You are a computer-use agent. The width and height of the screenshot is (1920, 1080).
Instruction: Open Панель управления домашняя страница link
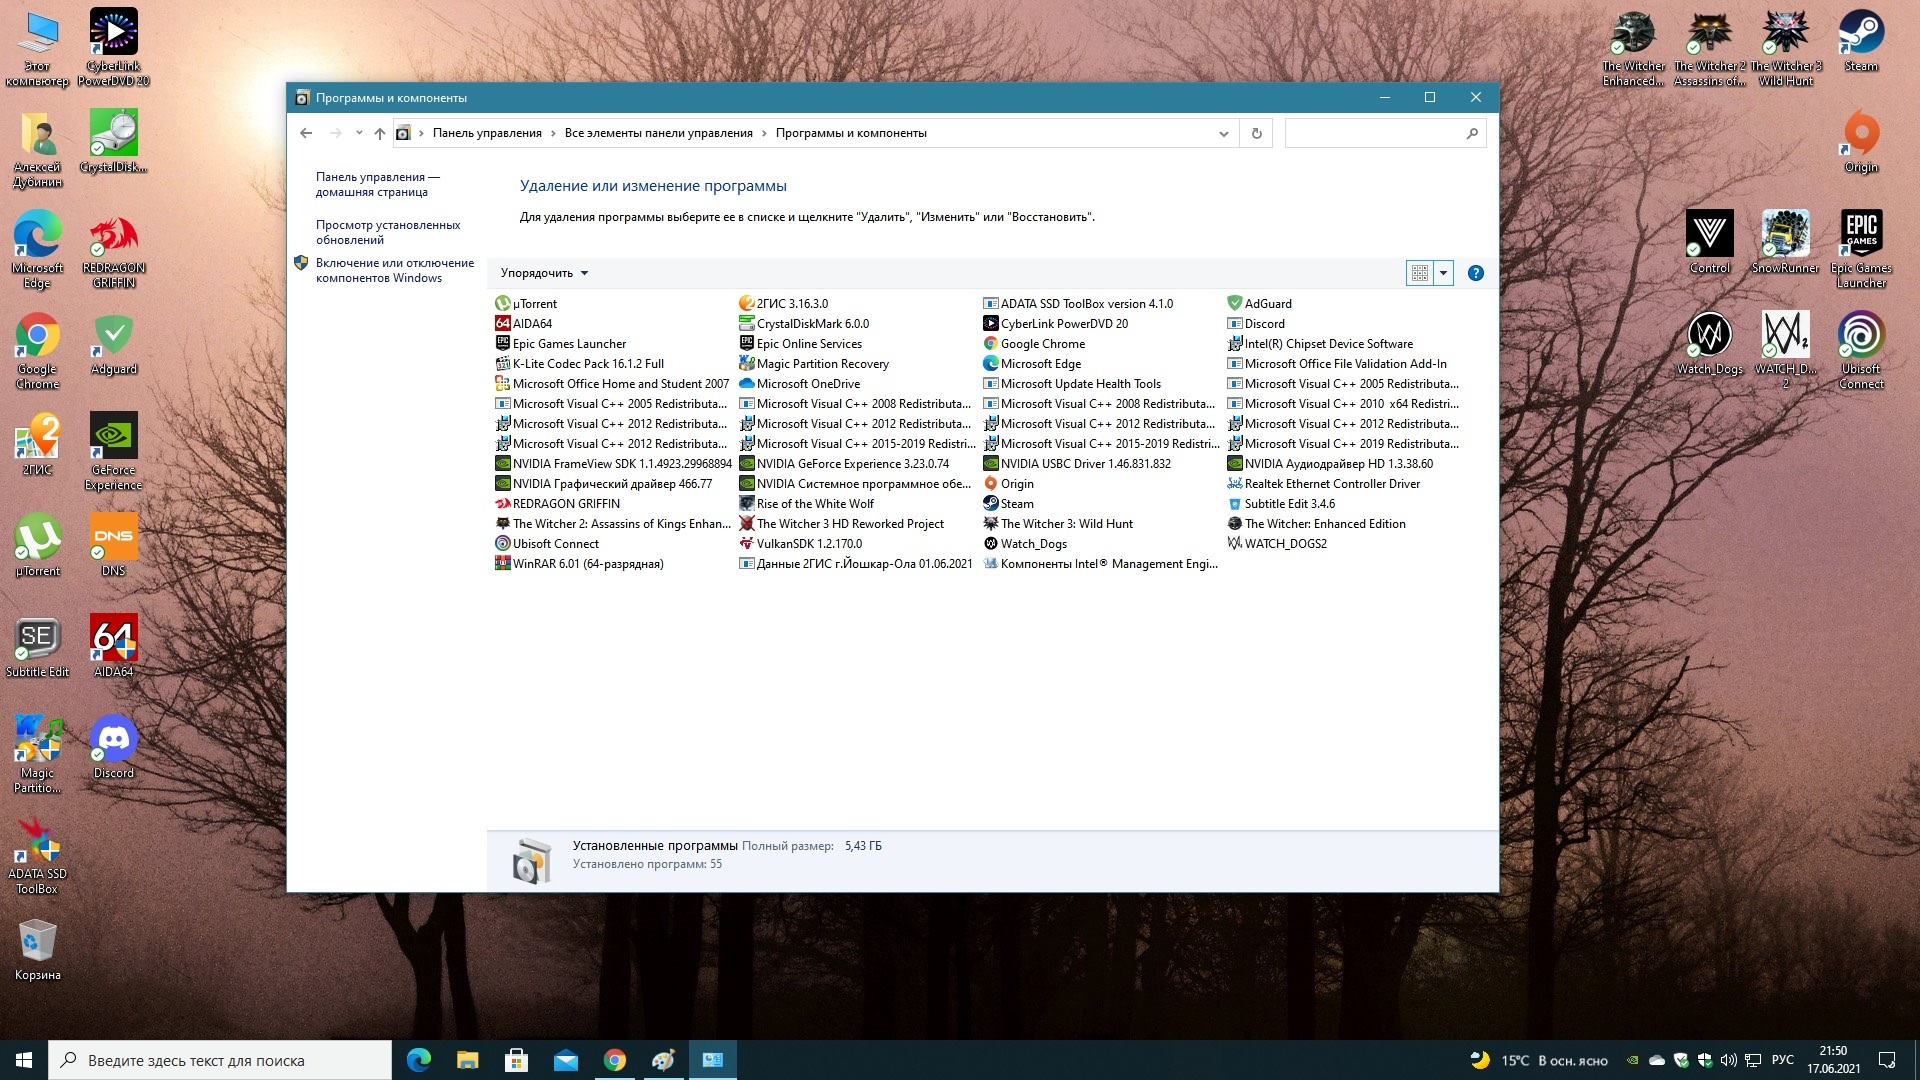click(x=377, y=185)
